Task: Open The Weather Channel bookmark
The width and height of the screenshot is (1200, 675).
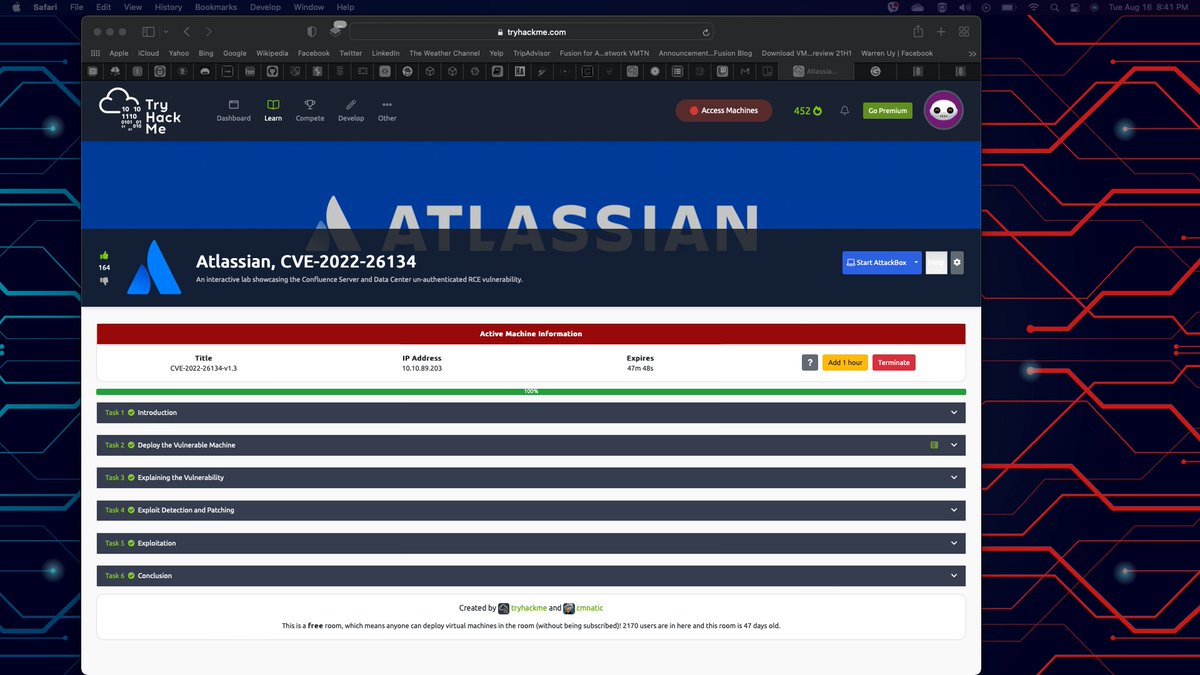Action: tap(444, 53)
